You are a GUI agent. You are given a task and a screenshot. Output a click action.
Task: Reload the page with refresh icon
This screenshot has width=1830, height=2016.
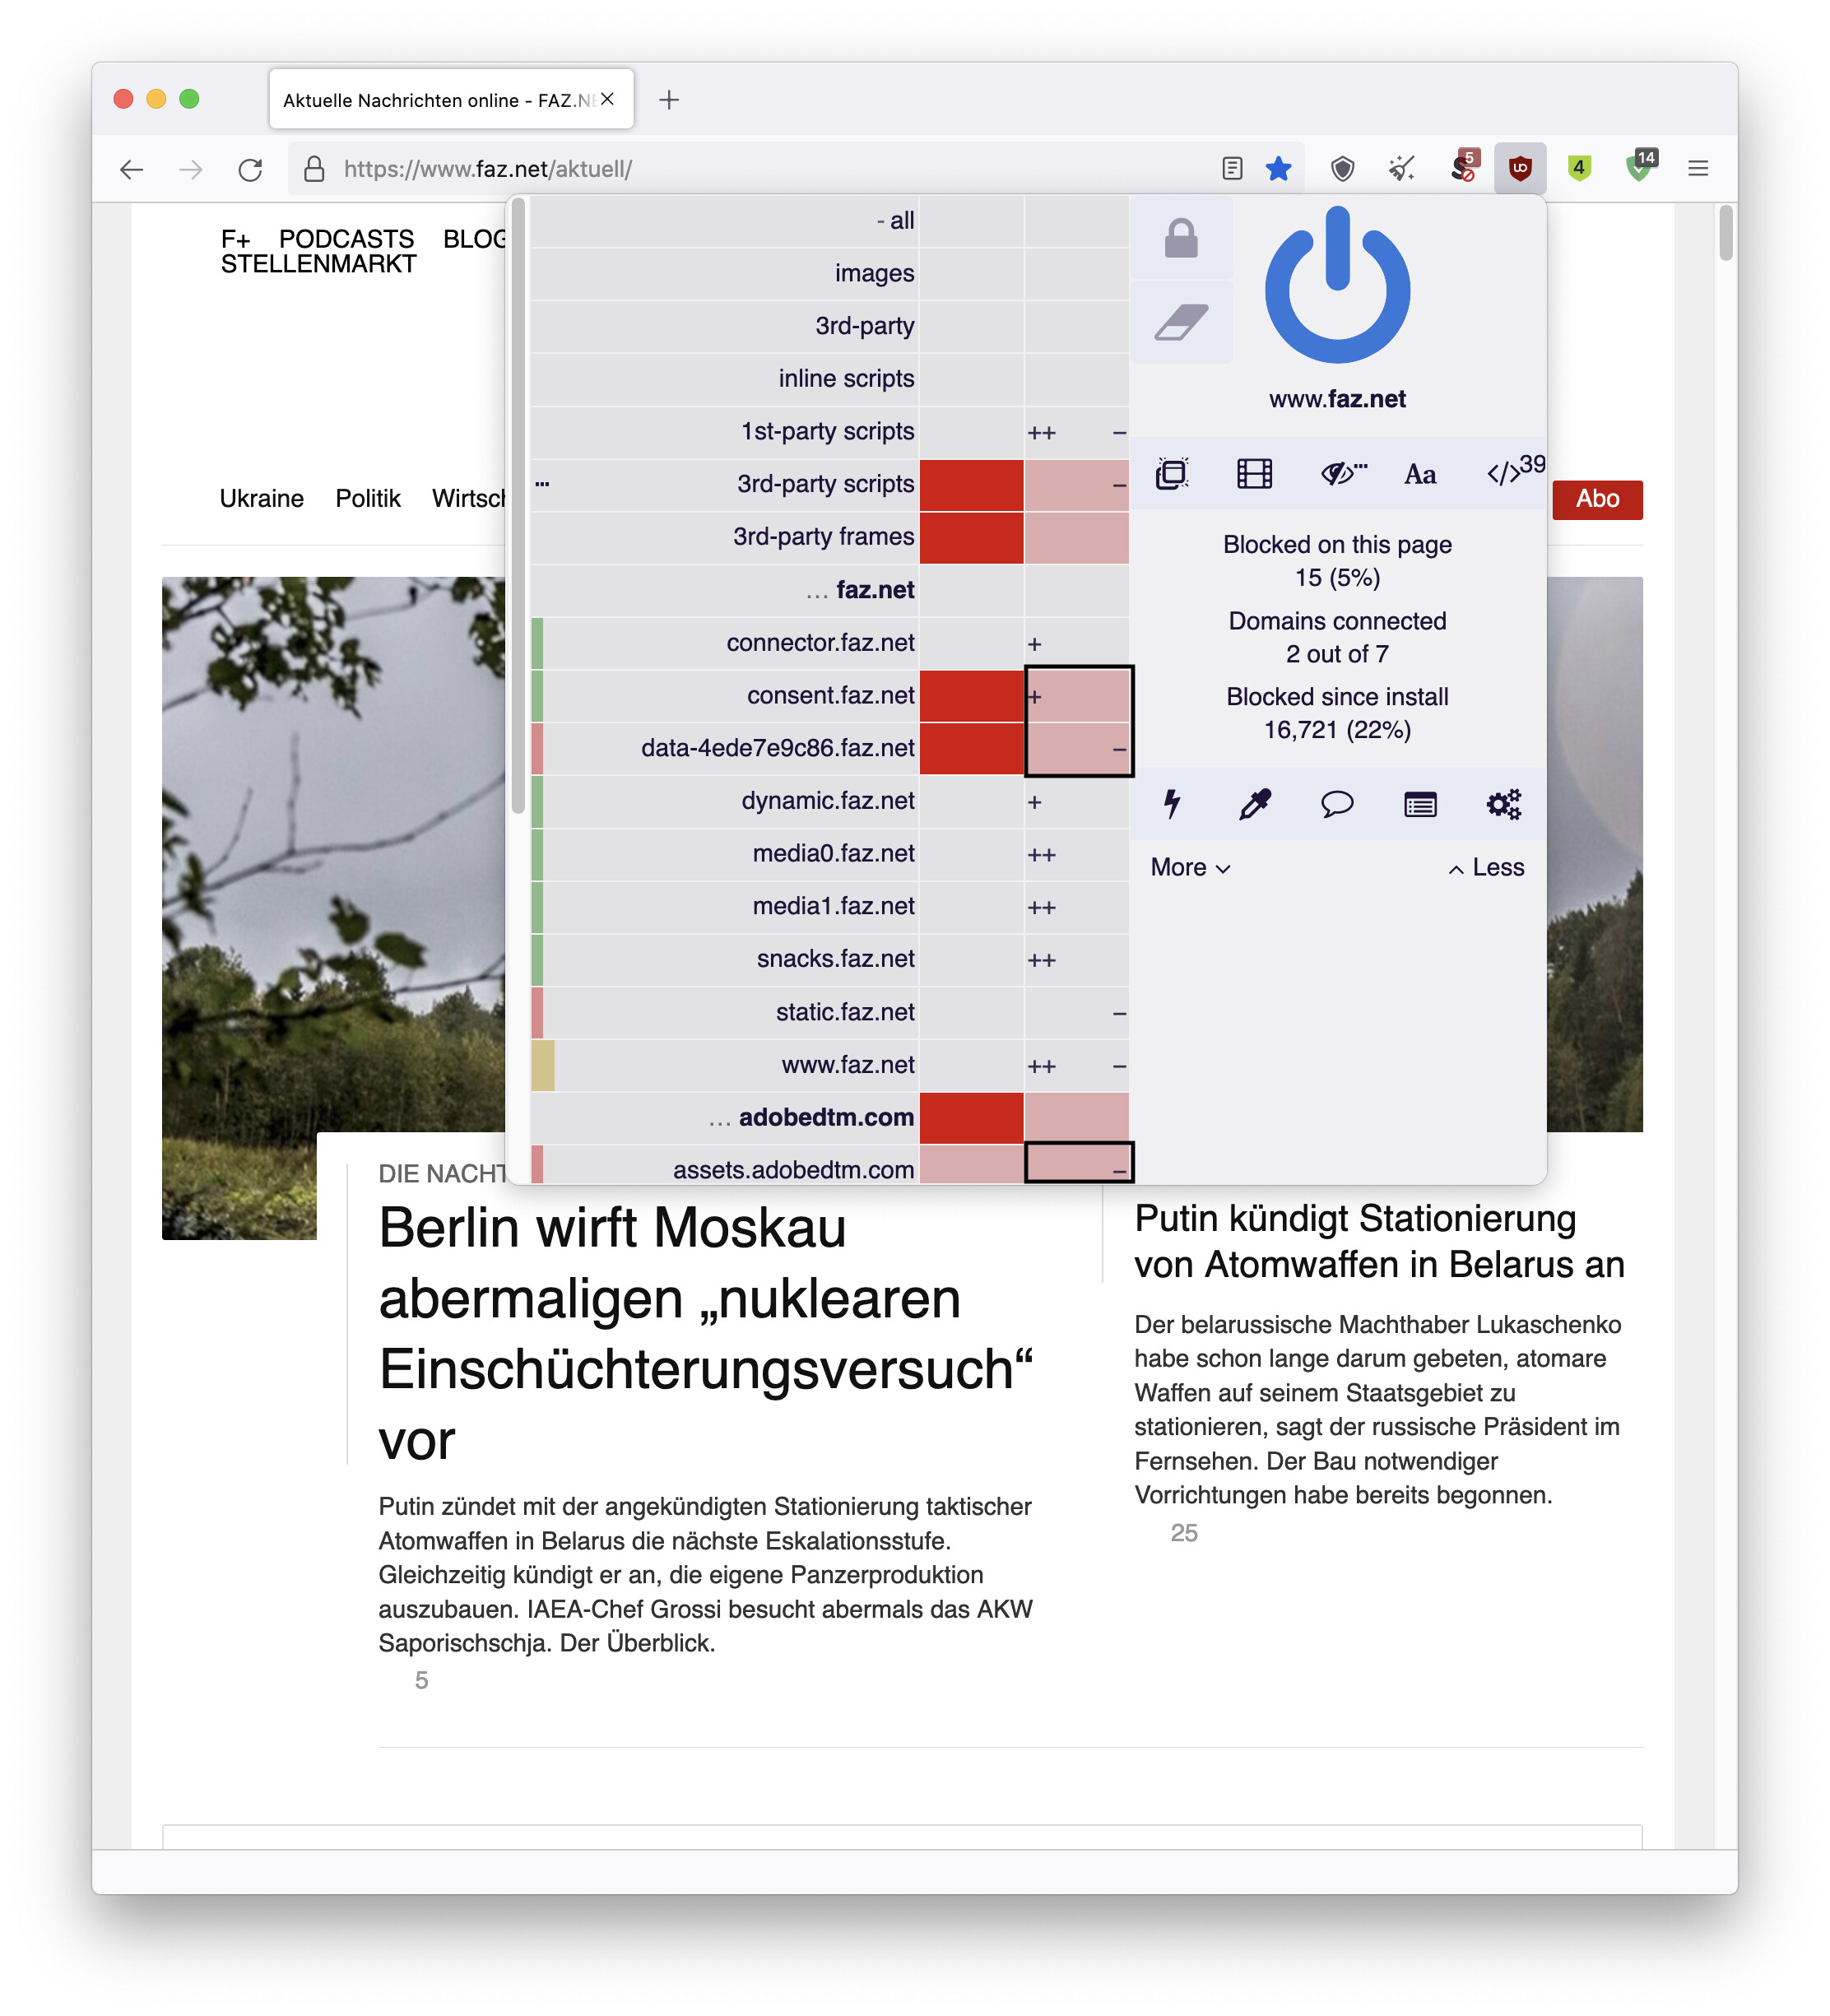tap(250, 169)
